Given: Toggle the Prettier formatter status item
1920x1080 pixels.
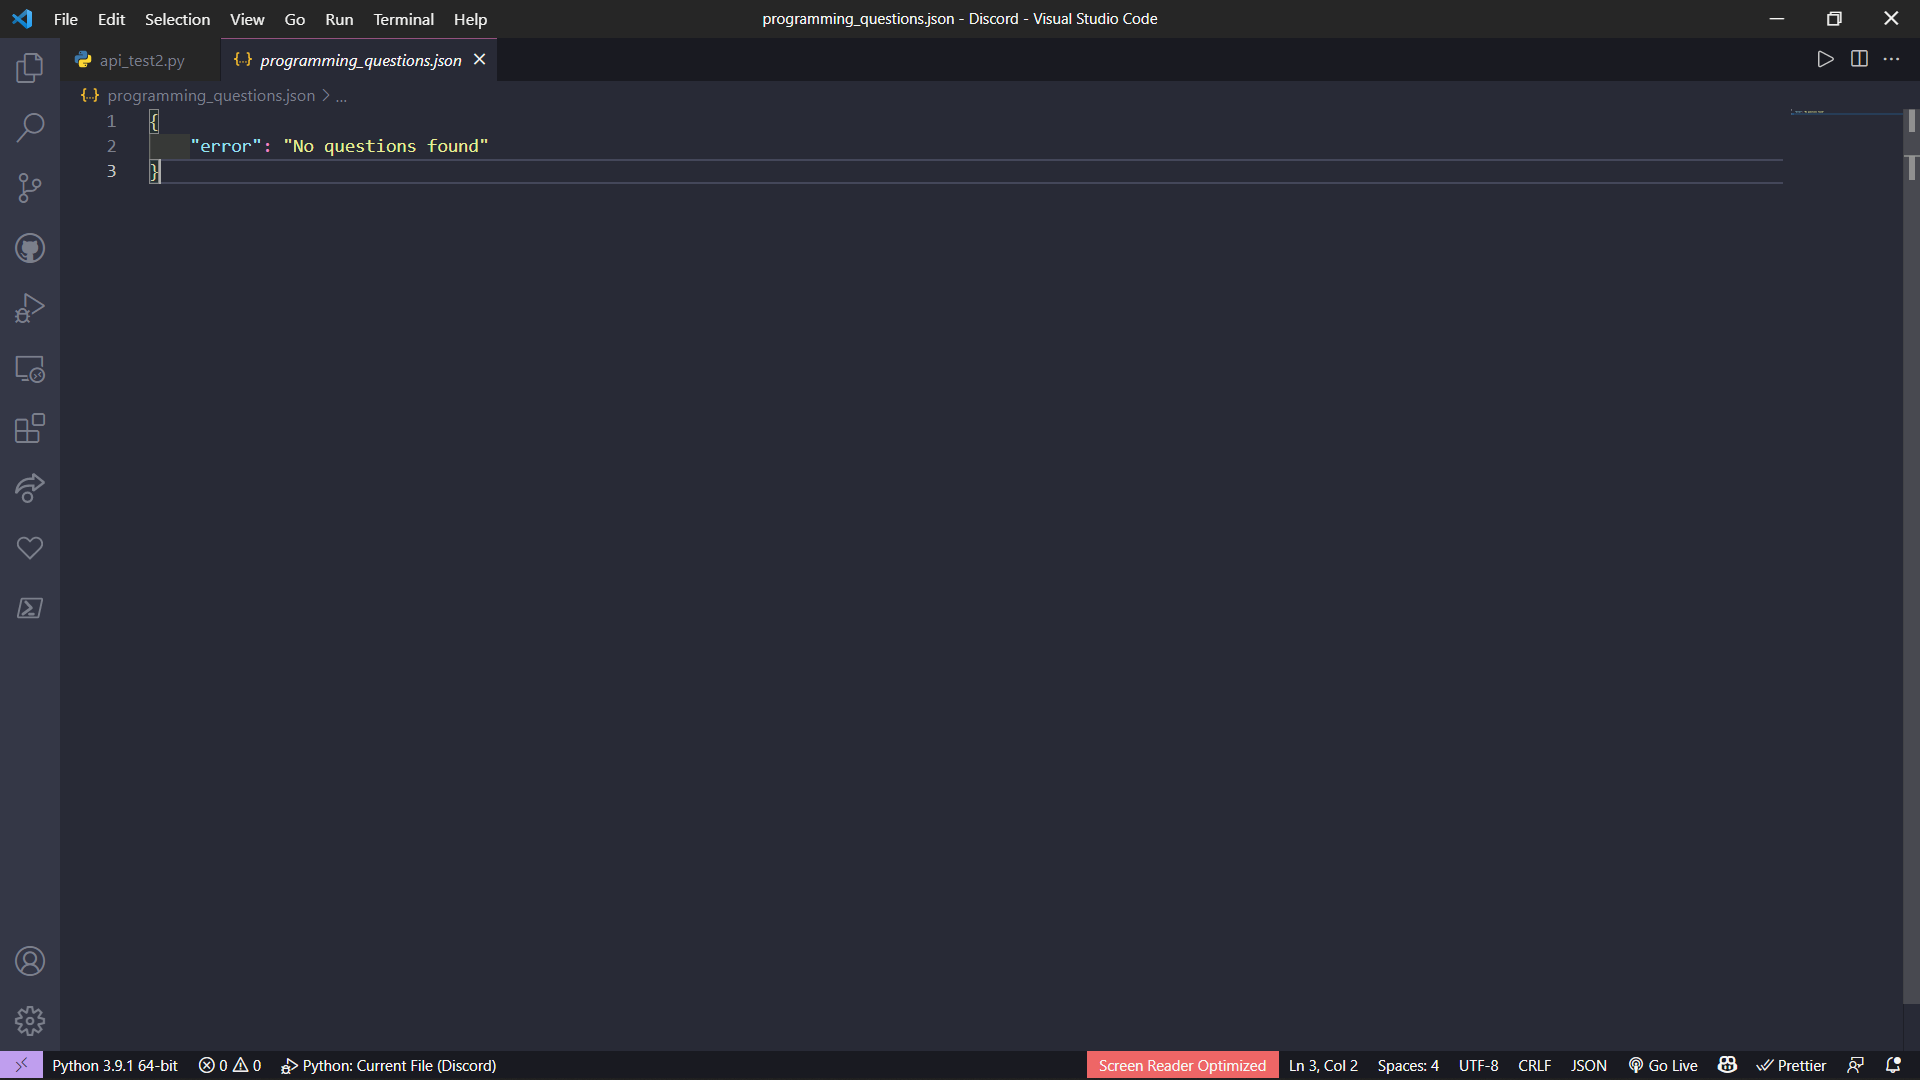Looking at the screenshot, I should click(x=1791, y=1065).
